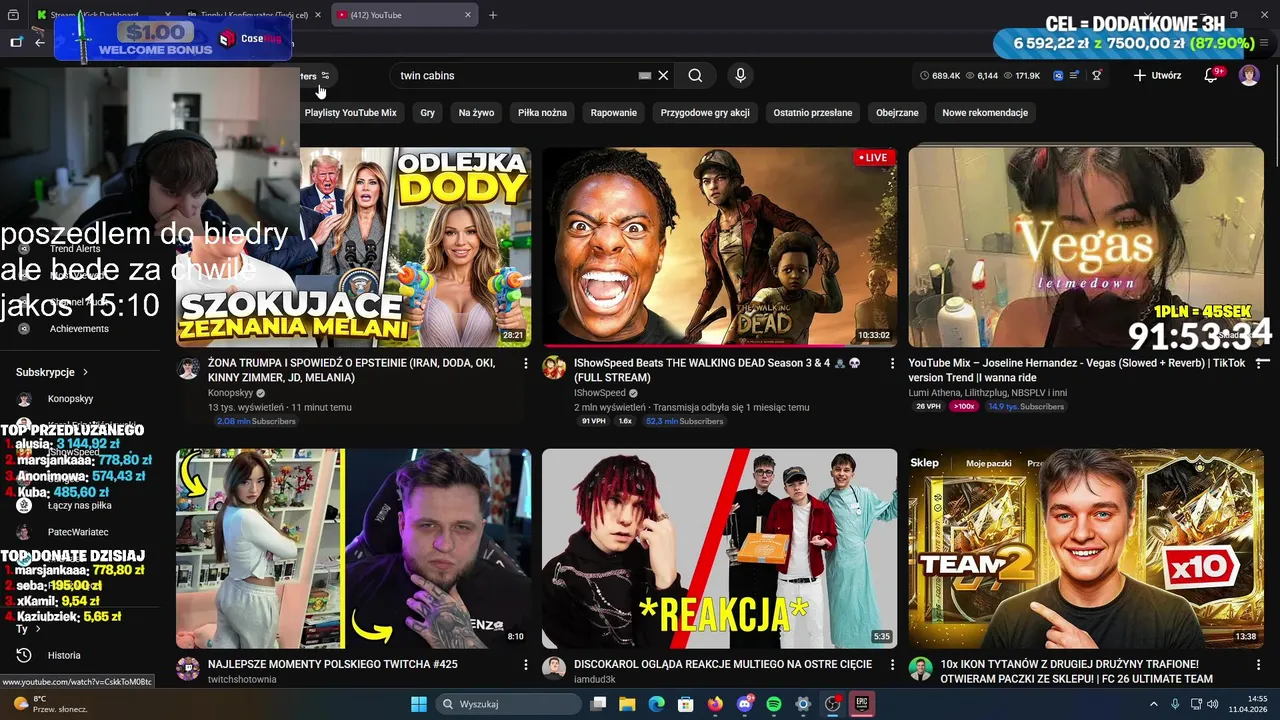This screenshot has width=1280, height=720.
Task: Click the Utwórz create button
Action: tap(1157, 75)
